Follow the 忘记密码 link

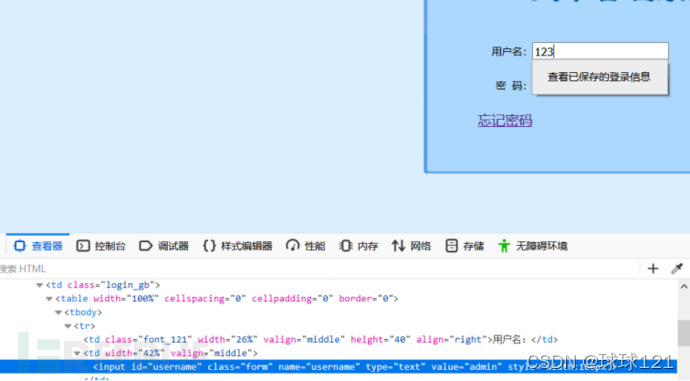point(505,120)
